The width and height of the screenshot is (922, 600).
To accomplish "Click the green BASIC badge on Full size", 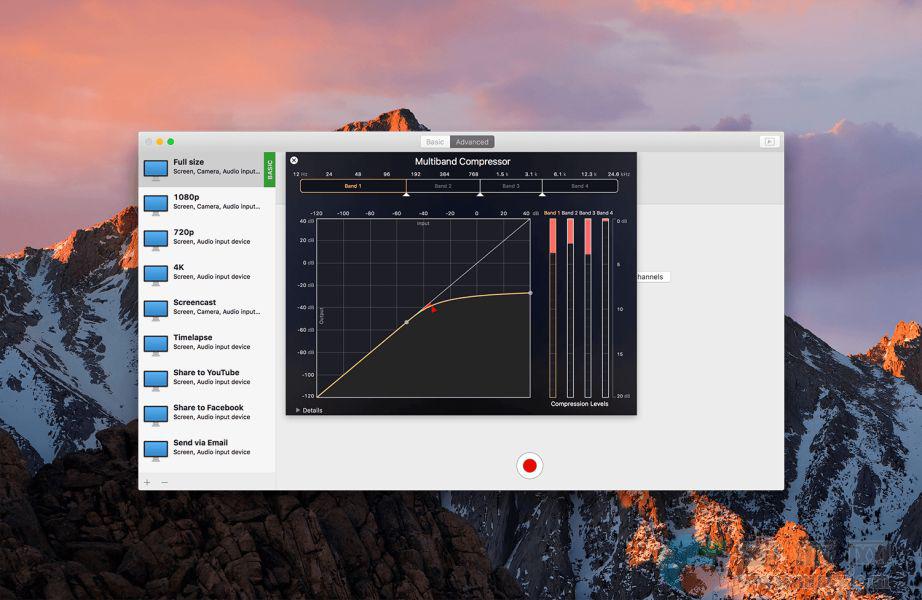I will coord(269,169).
